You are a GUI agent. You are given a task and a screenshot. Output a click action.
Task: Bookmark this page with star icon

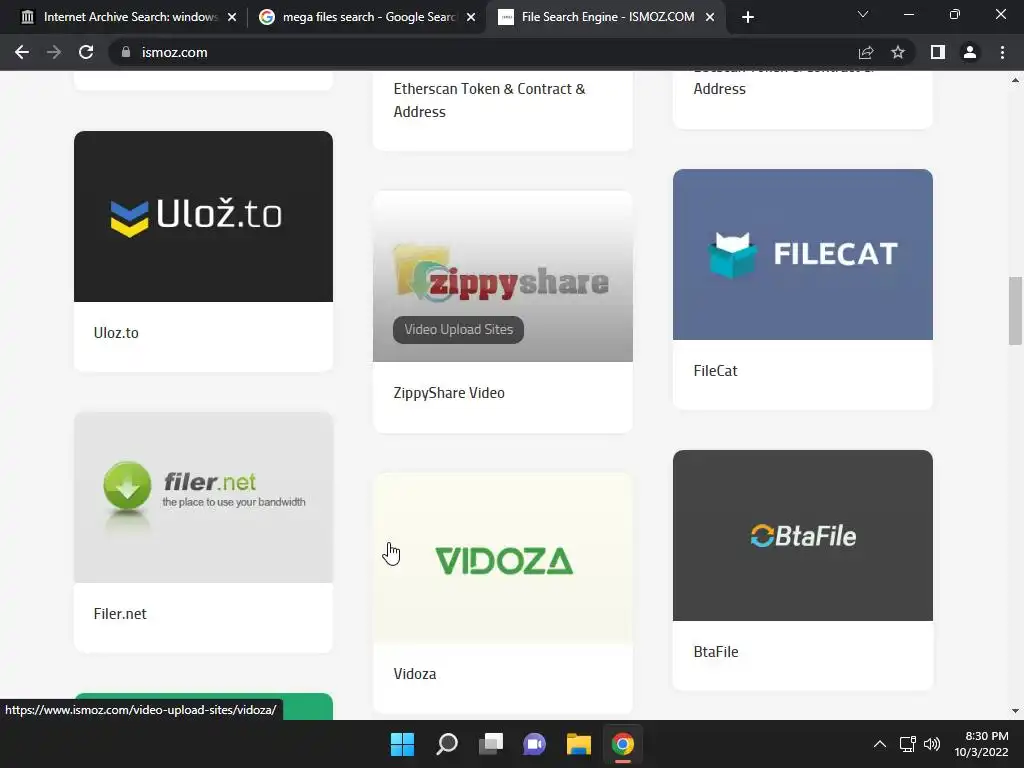(898, 52)
